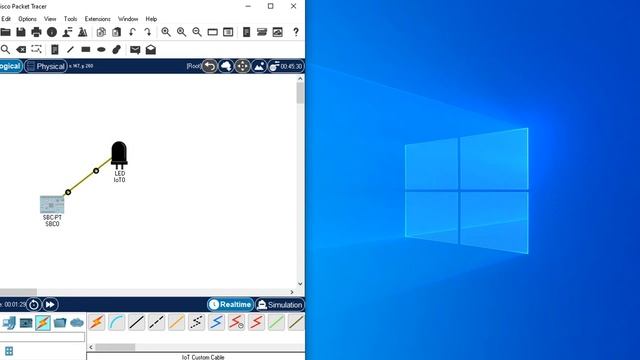Open the Window menu
This screenshot has width=640, height=360.
128,19
